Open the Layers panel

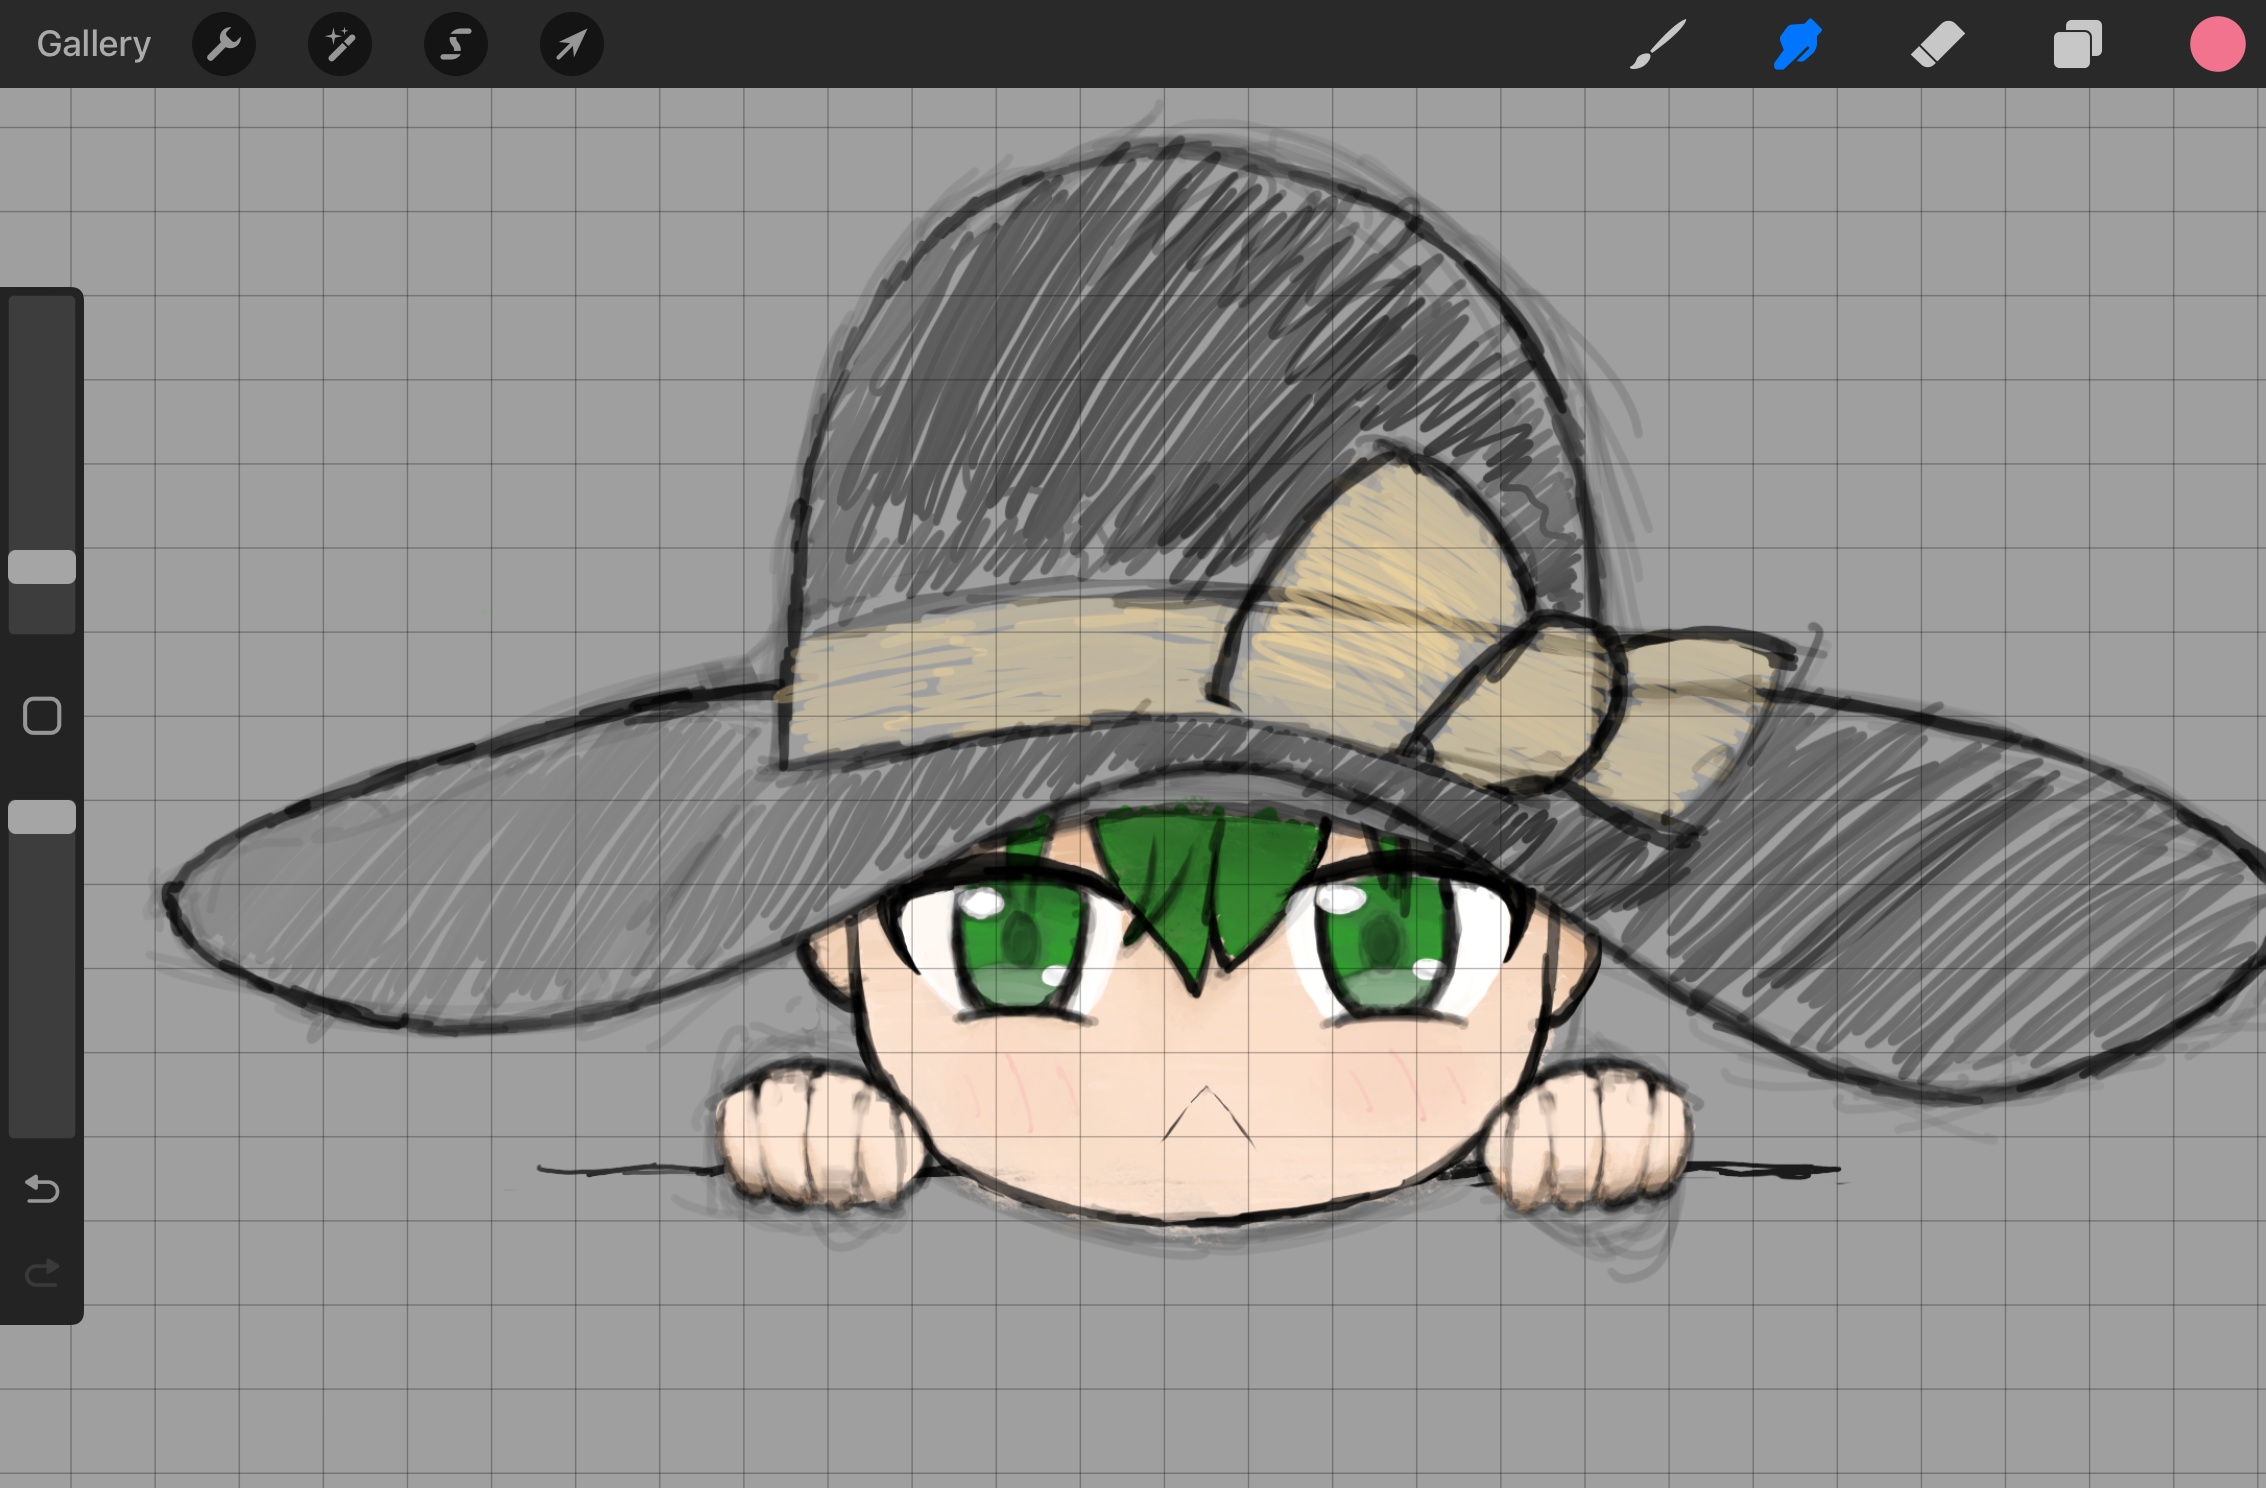(2077, 44)
